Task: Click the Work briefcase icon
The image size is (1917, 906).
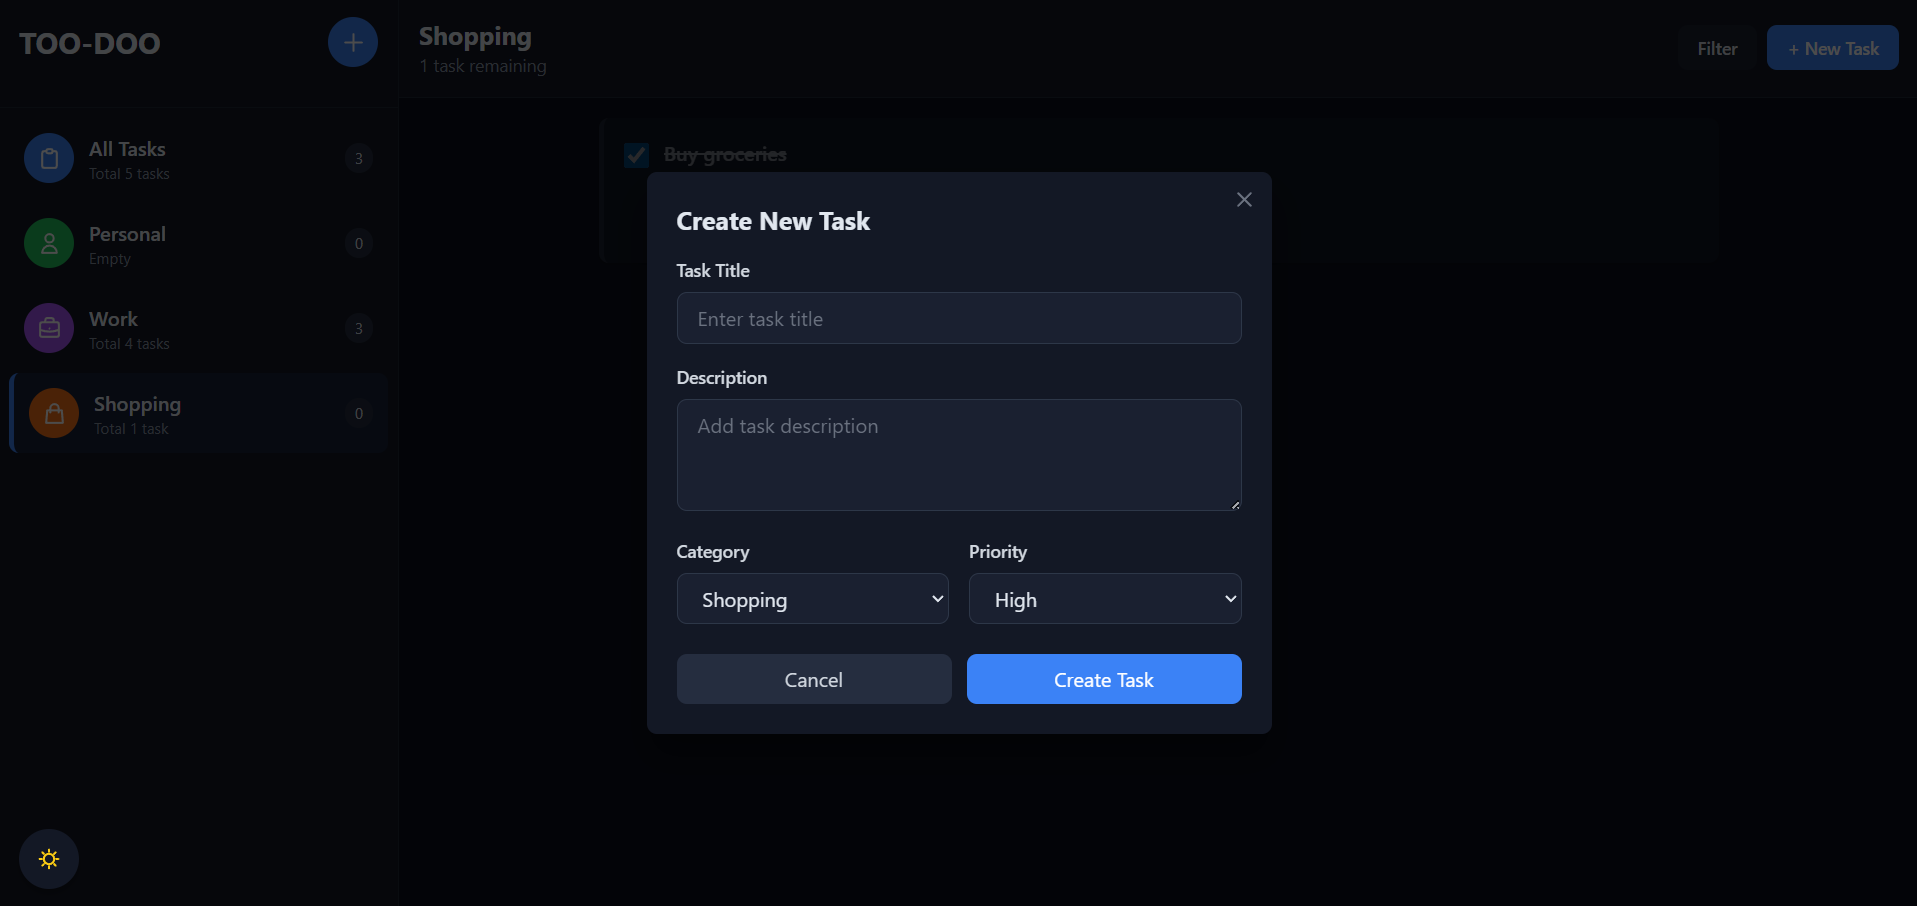Action: (49, 329)
